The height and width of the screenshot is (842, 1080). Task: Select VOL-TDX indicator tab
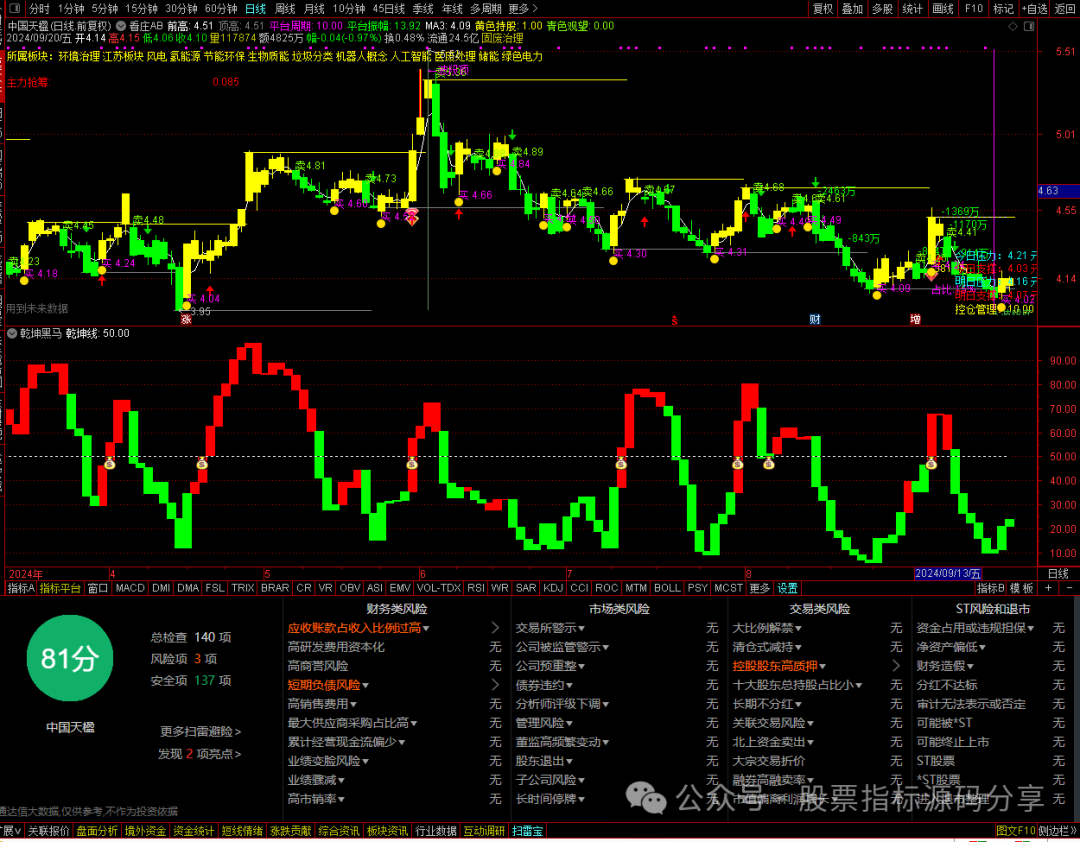(x=439, y=588)
